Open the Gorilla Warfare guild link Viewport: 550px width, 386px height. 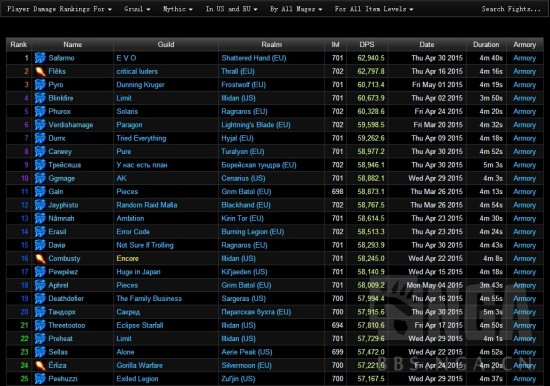pos(140,365)
